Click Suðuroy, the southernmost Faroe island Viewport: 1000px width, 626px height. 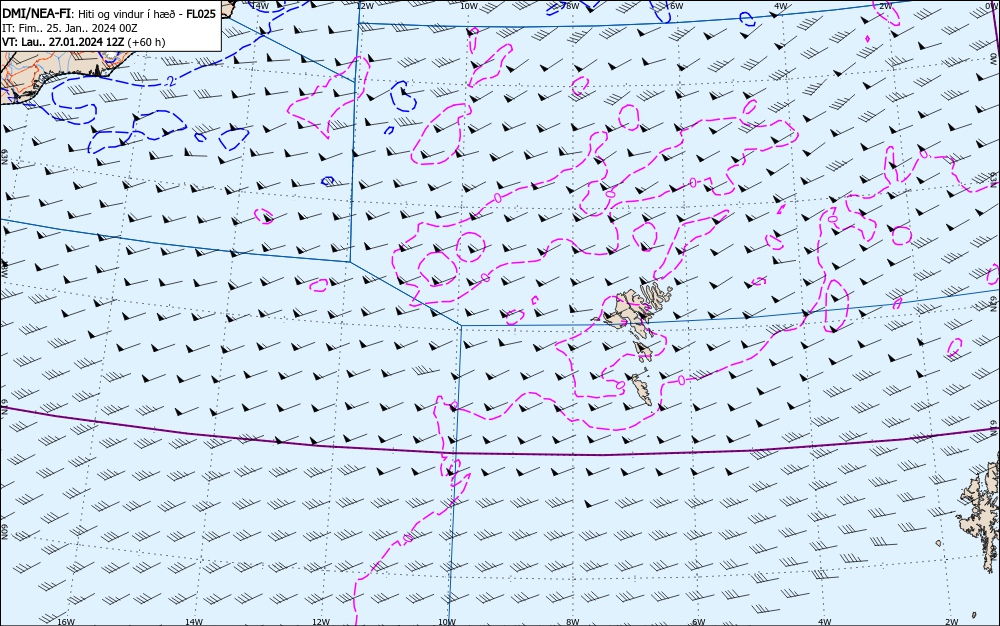[642, 388]
